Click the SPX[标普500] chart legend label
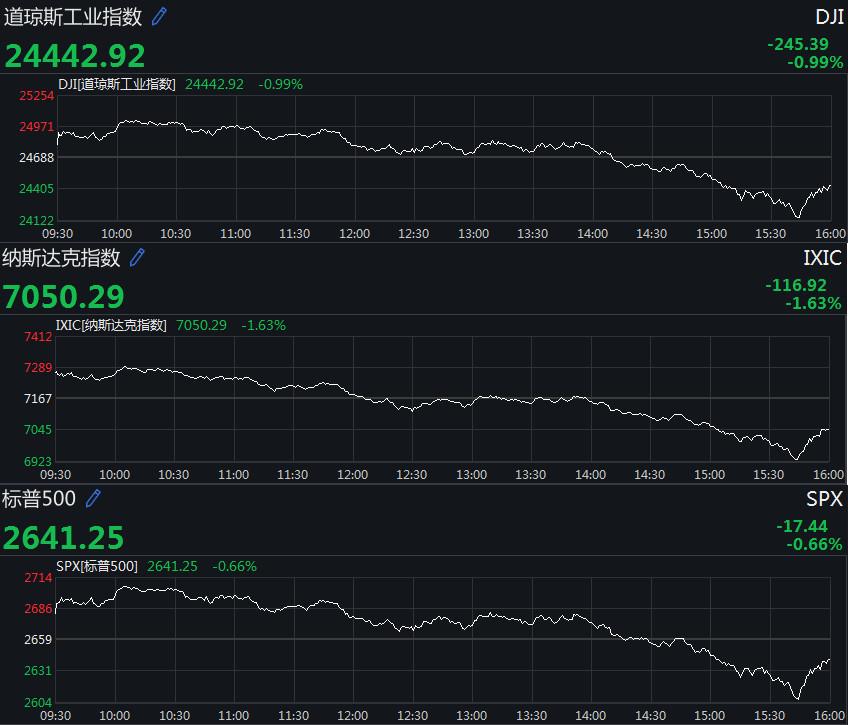Image resolution: width=848 pixels, height=725 pixels. pos(97,566)
